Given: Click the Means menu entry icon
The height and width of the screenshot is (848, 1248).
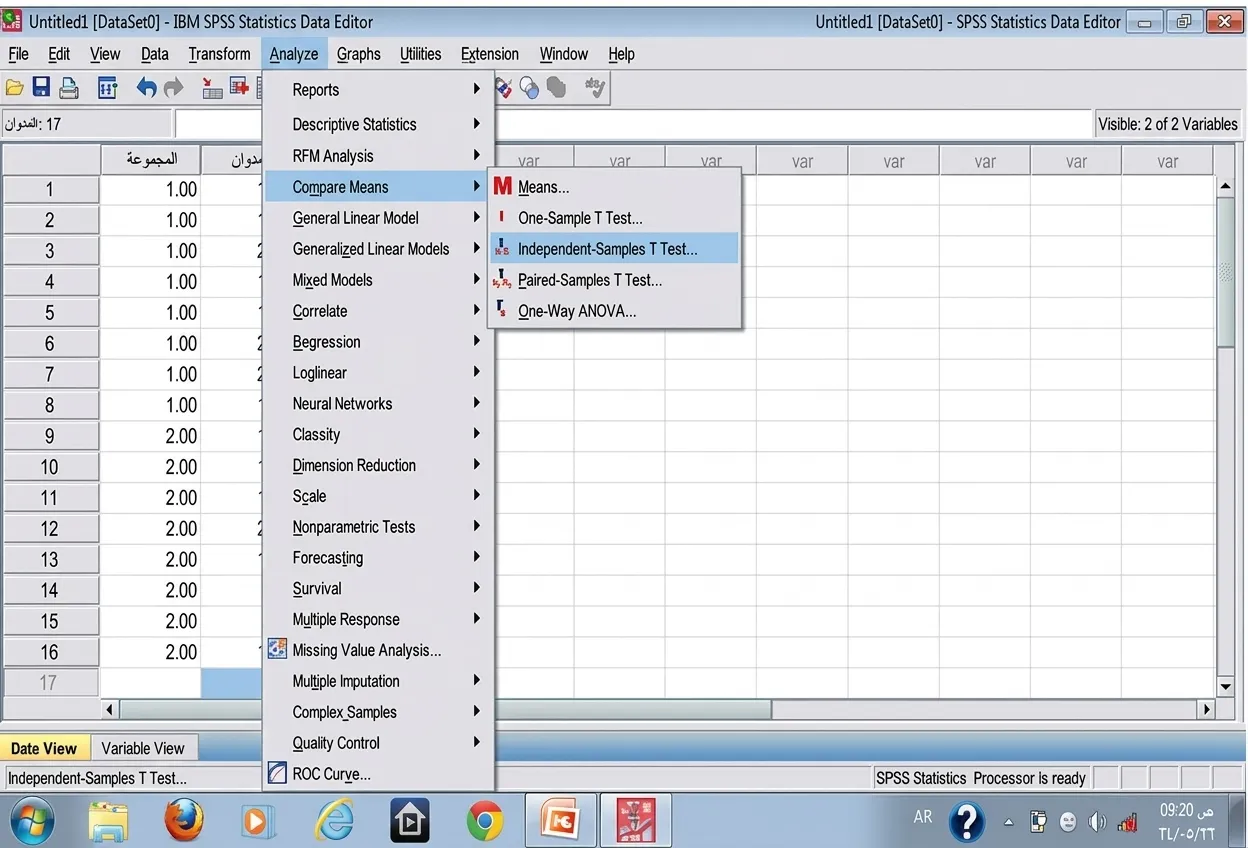Looking at the screenshot, I should (x=502, y=187).
